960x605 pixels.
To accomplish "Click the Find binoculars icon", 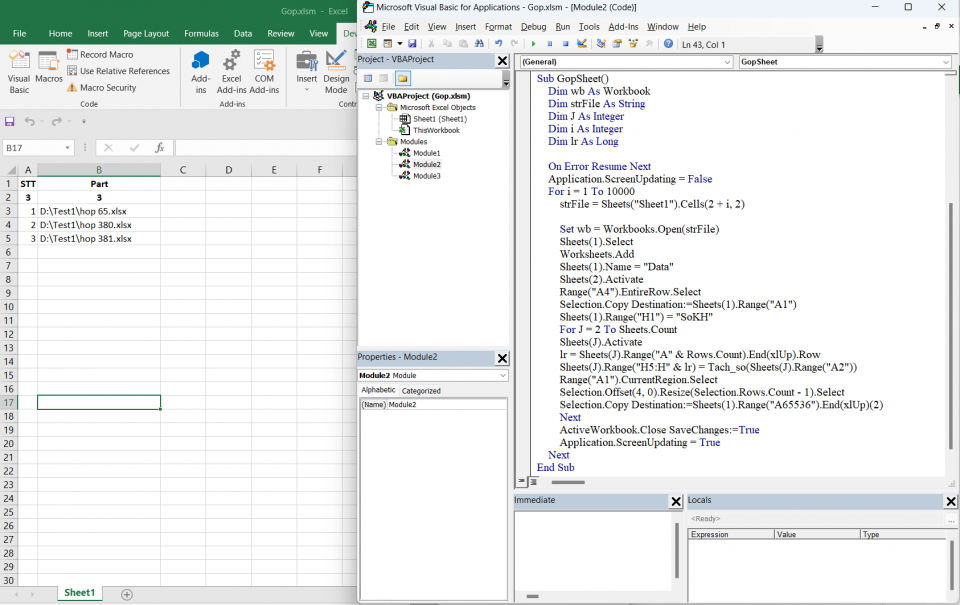I will coord(479,44).
